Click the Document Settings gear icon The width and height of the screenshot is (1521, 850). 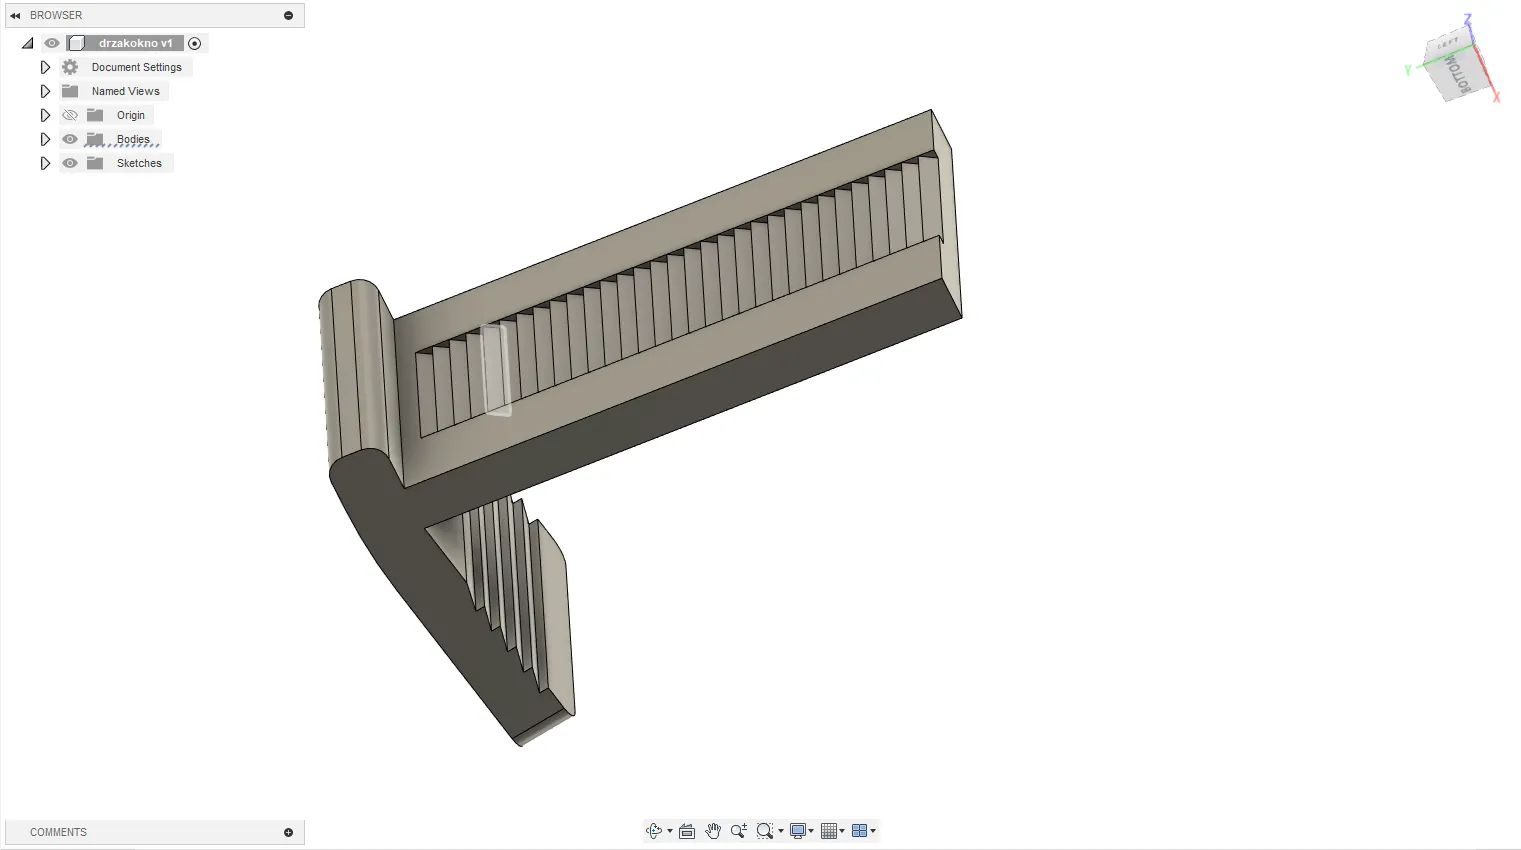pos(70,67)
